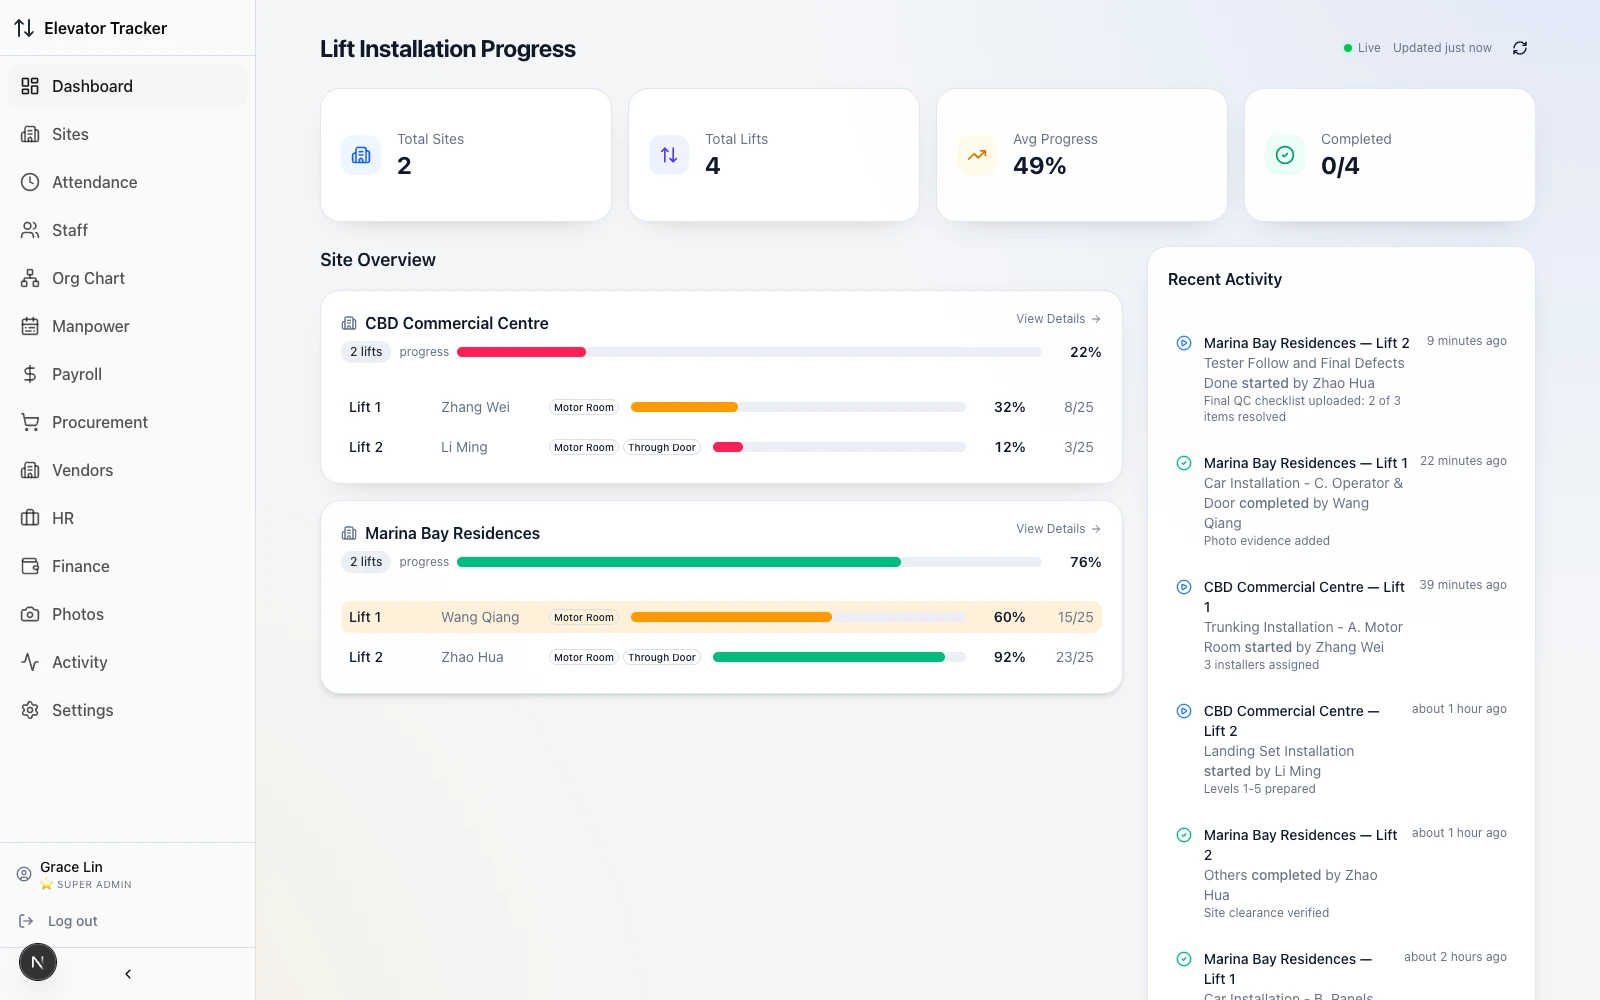Open the Settings gear icon

point(30,710)
